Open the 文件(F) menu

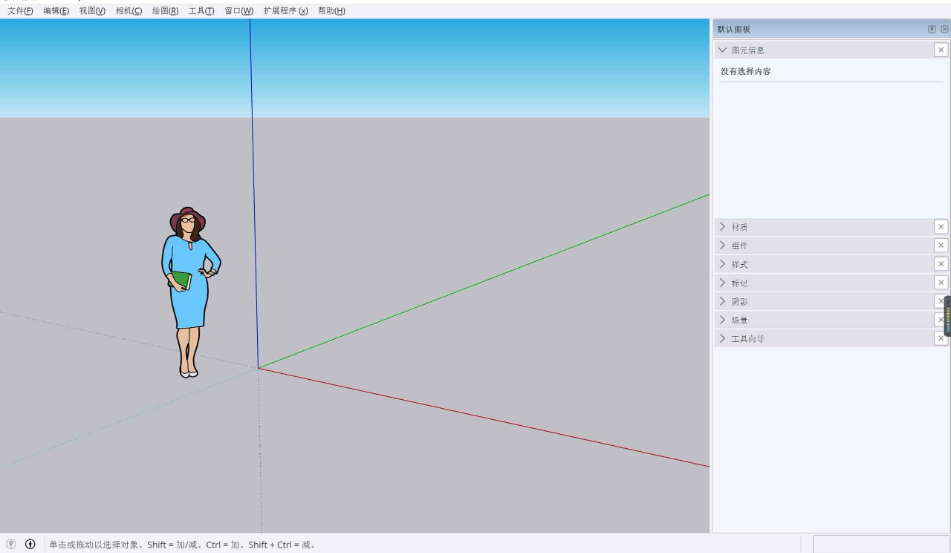coord(20,11)
